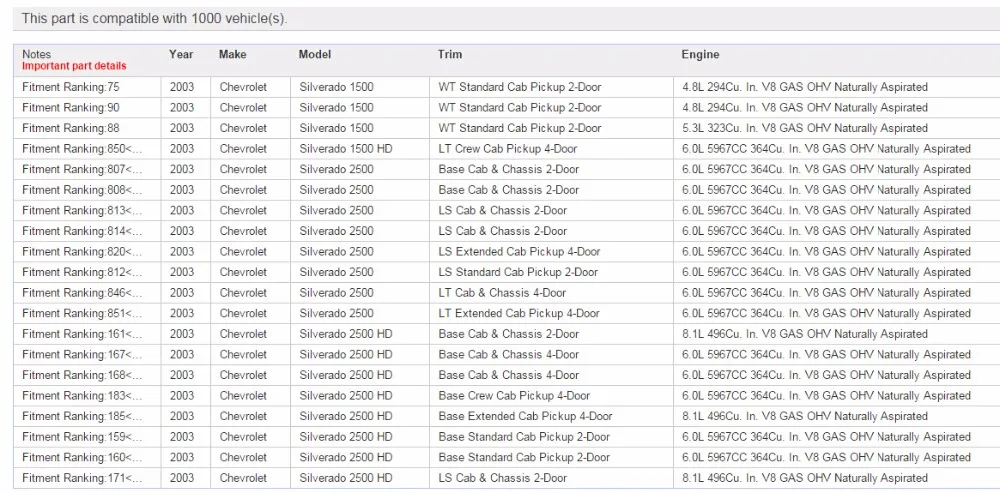
Task: Click 'Chevrolet' in the Ranking:90 row
Action: click(x=250, y=107)
